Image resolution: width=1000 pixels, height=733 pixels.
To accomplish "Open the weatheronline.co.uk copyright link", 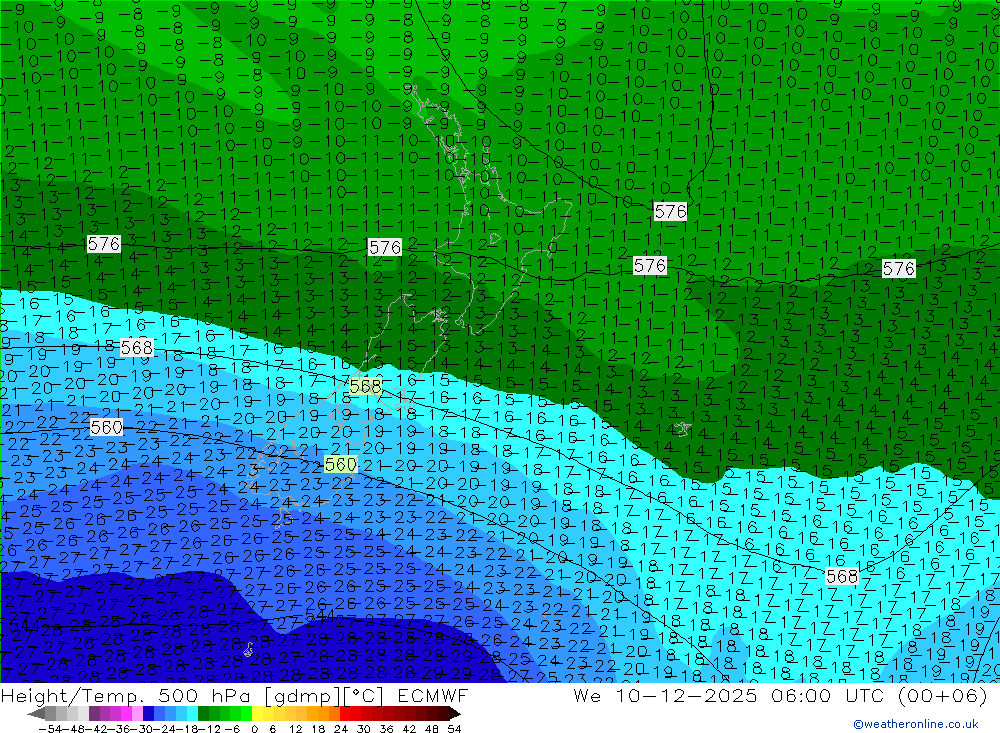I will [x=915, y=724].
